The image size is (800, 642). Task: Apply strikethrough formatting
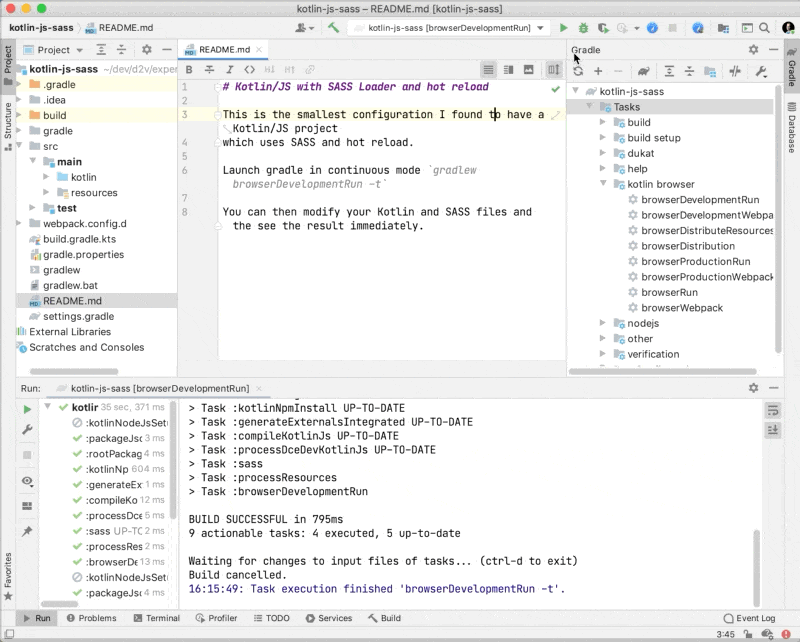coord(209,70)
